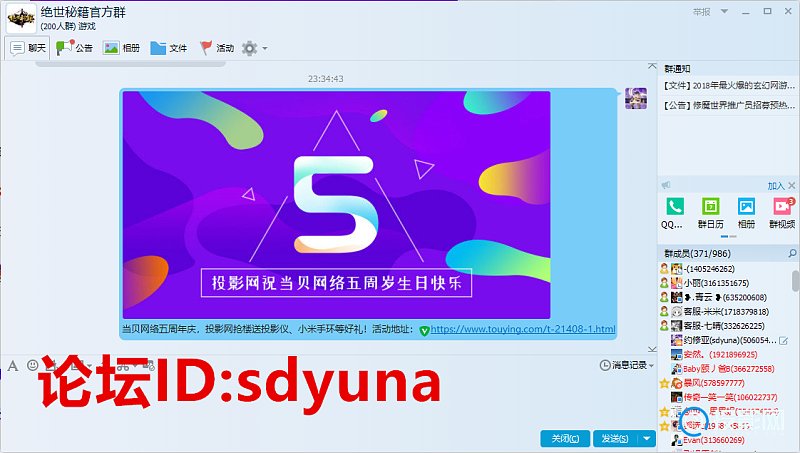Switch to the 相册 album tab
This screenshot has width=800, height=453.
pos(121,48)
